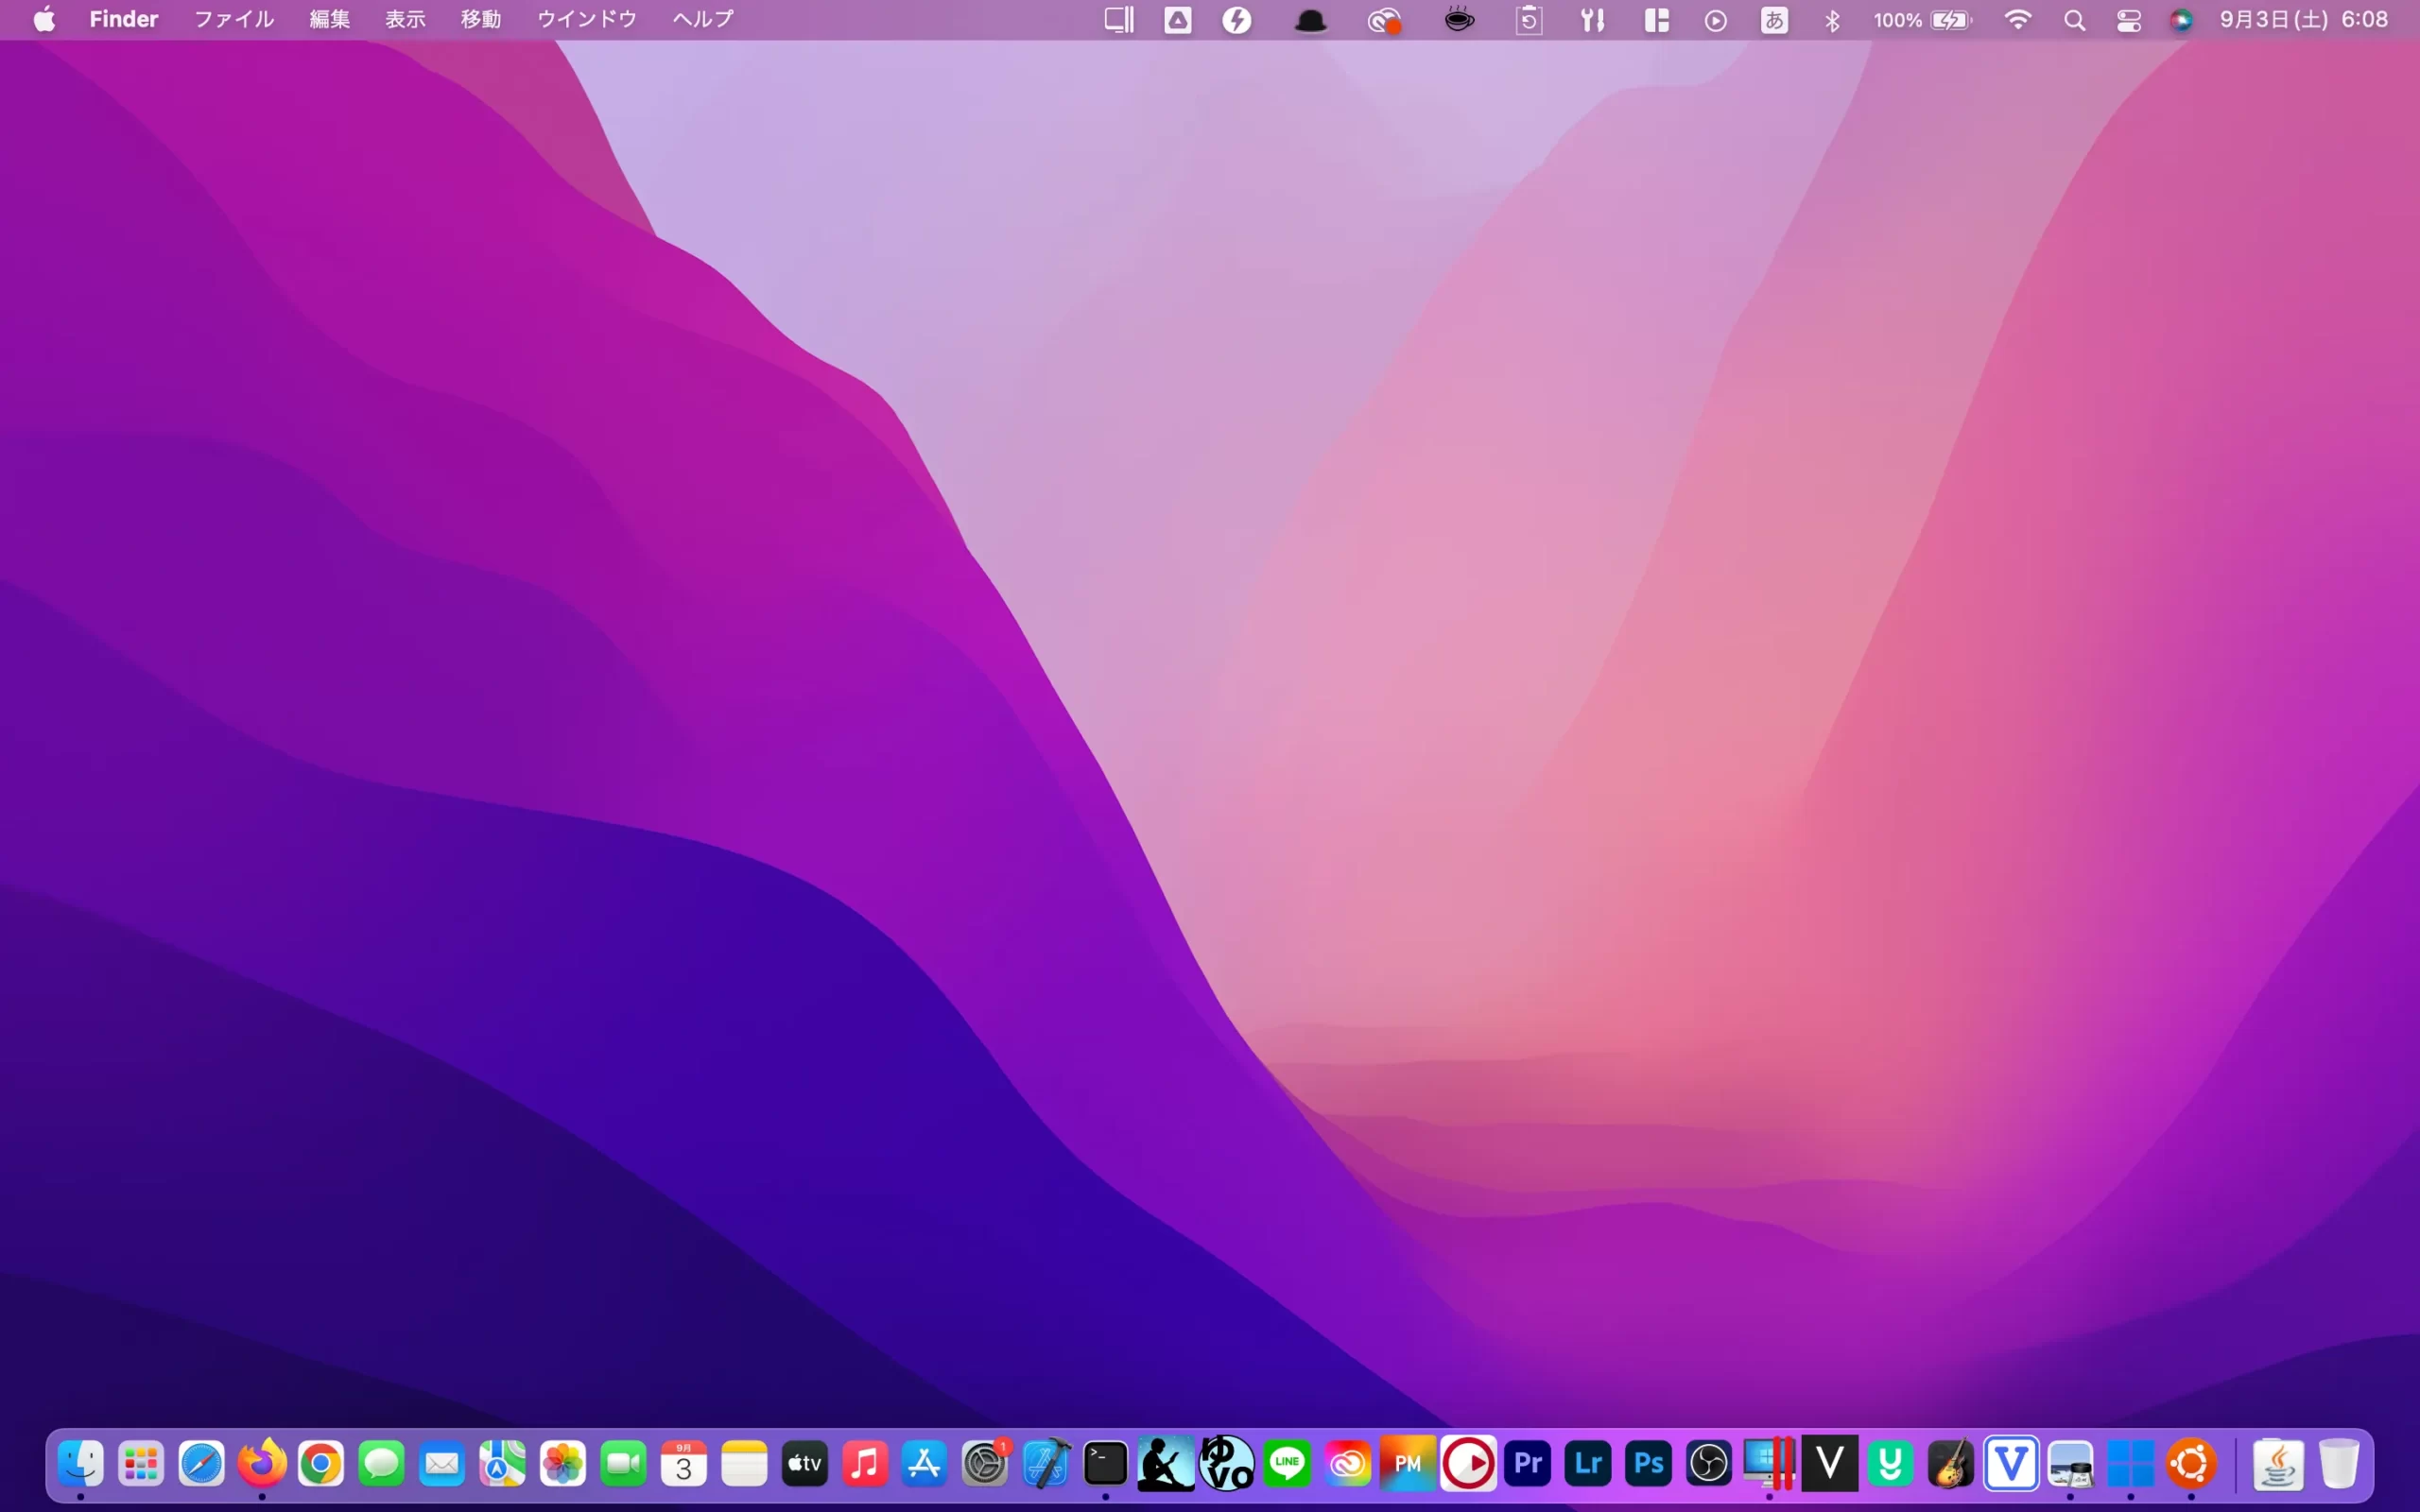Launch Xcode from the Dock
Screen dimensions: 2420x1512
tap(1046, 1464)
